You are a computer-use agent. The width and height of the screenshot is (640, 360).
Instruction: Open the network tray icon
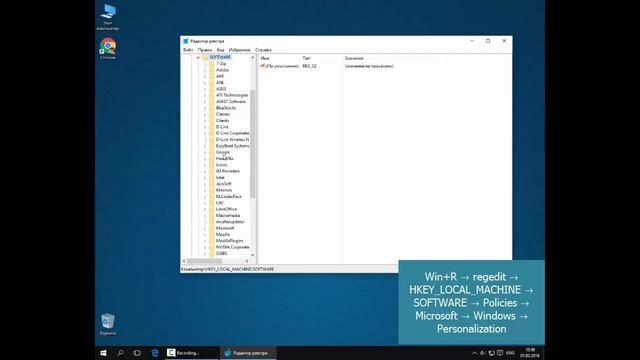coord(491,353)
